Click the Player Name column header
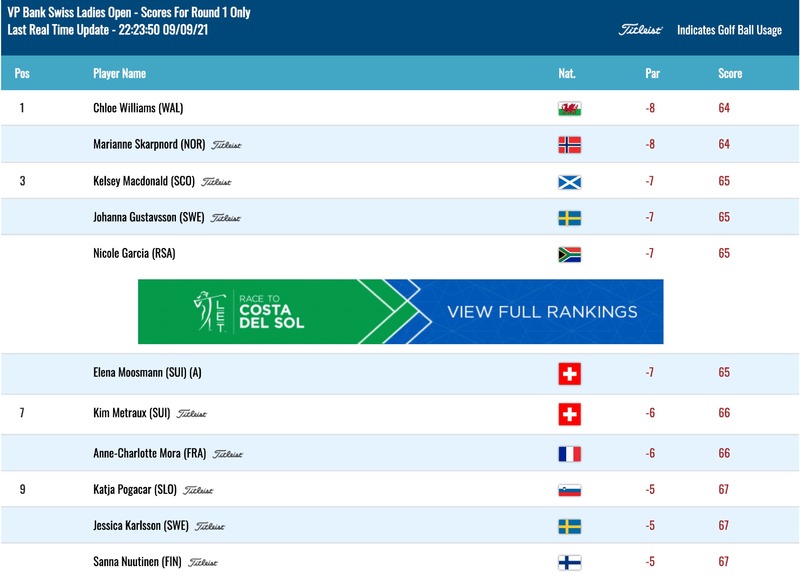This screenshot has width=800, height=576. [119, 73]
